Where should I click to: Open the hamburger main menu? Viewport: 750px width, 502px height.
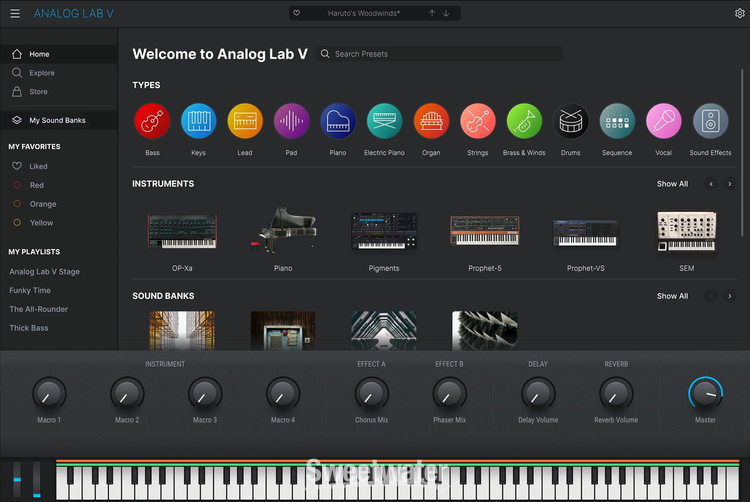[x=15, y=13]
